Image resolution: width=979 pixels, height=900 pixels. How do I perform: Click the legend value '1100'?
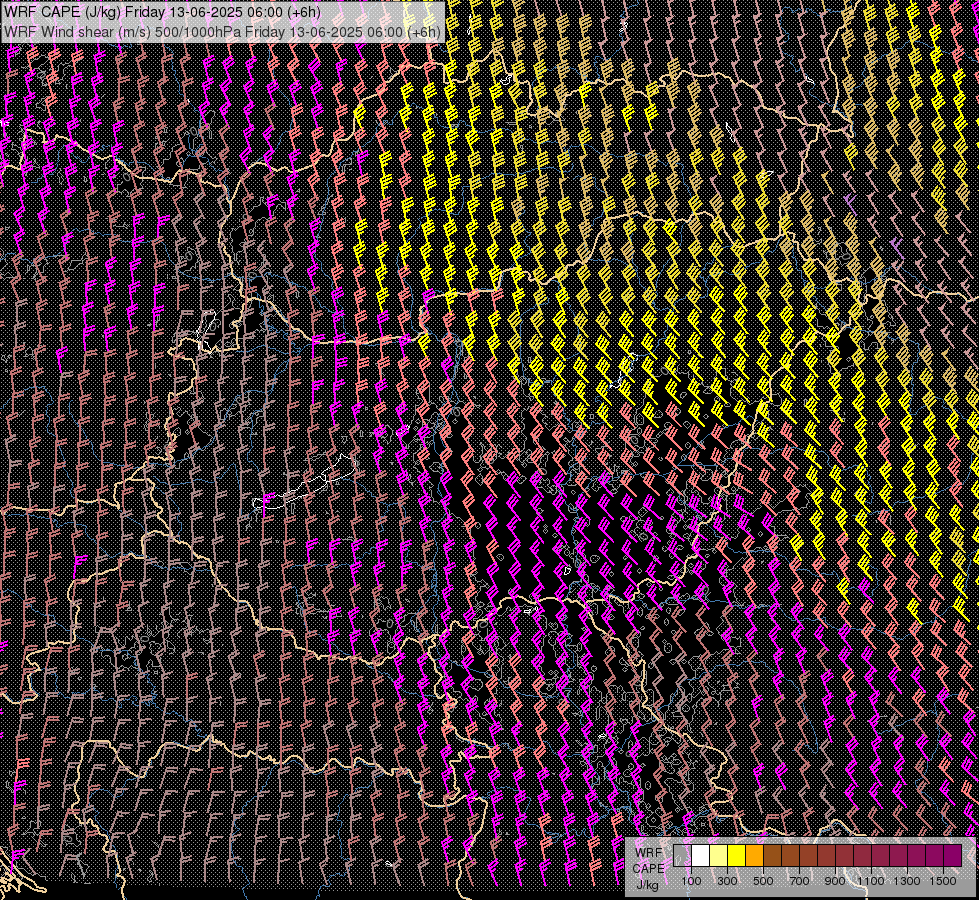point(871,881)
